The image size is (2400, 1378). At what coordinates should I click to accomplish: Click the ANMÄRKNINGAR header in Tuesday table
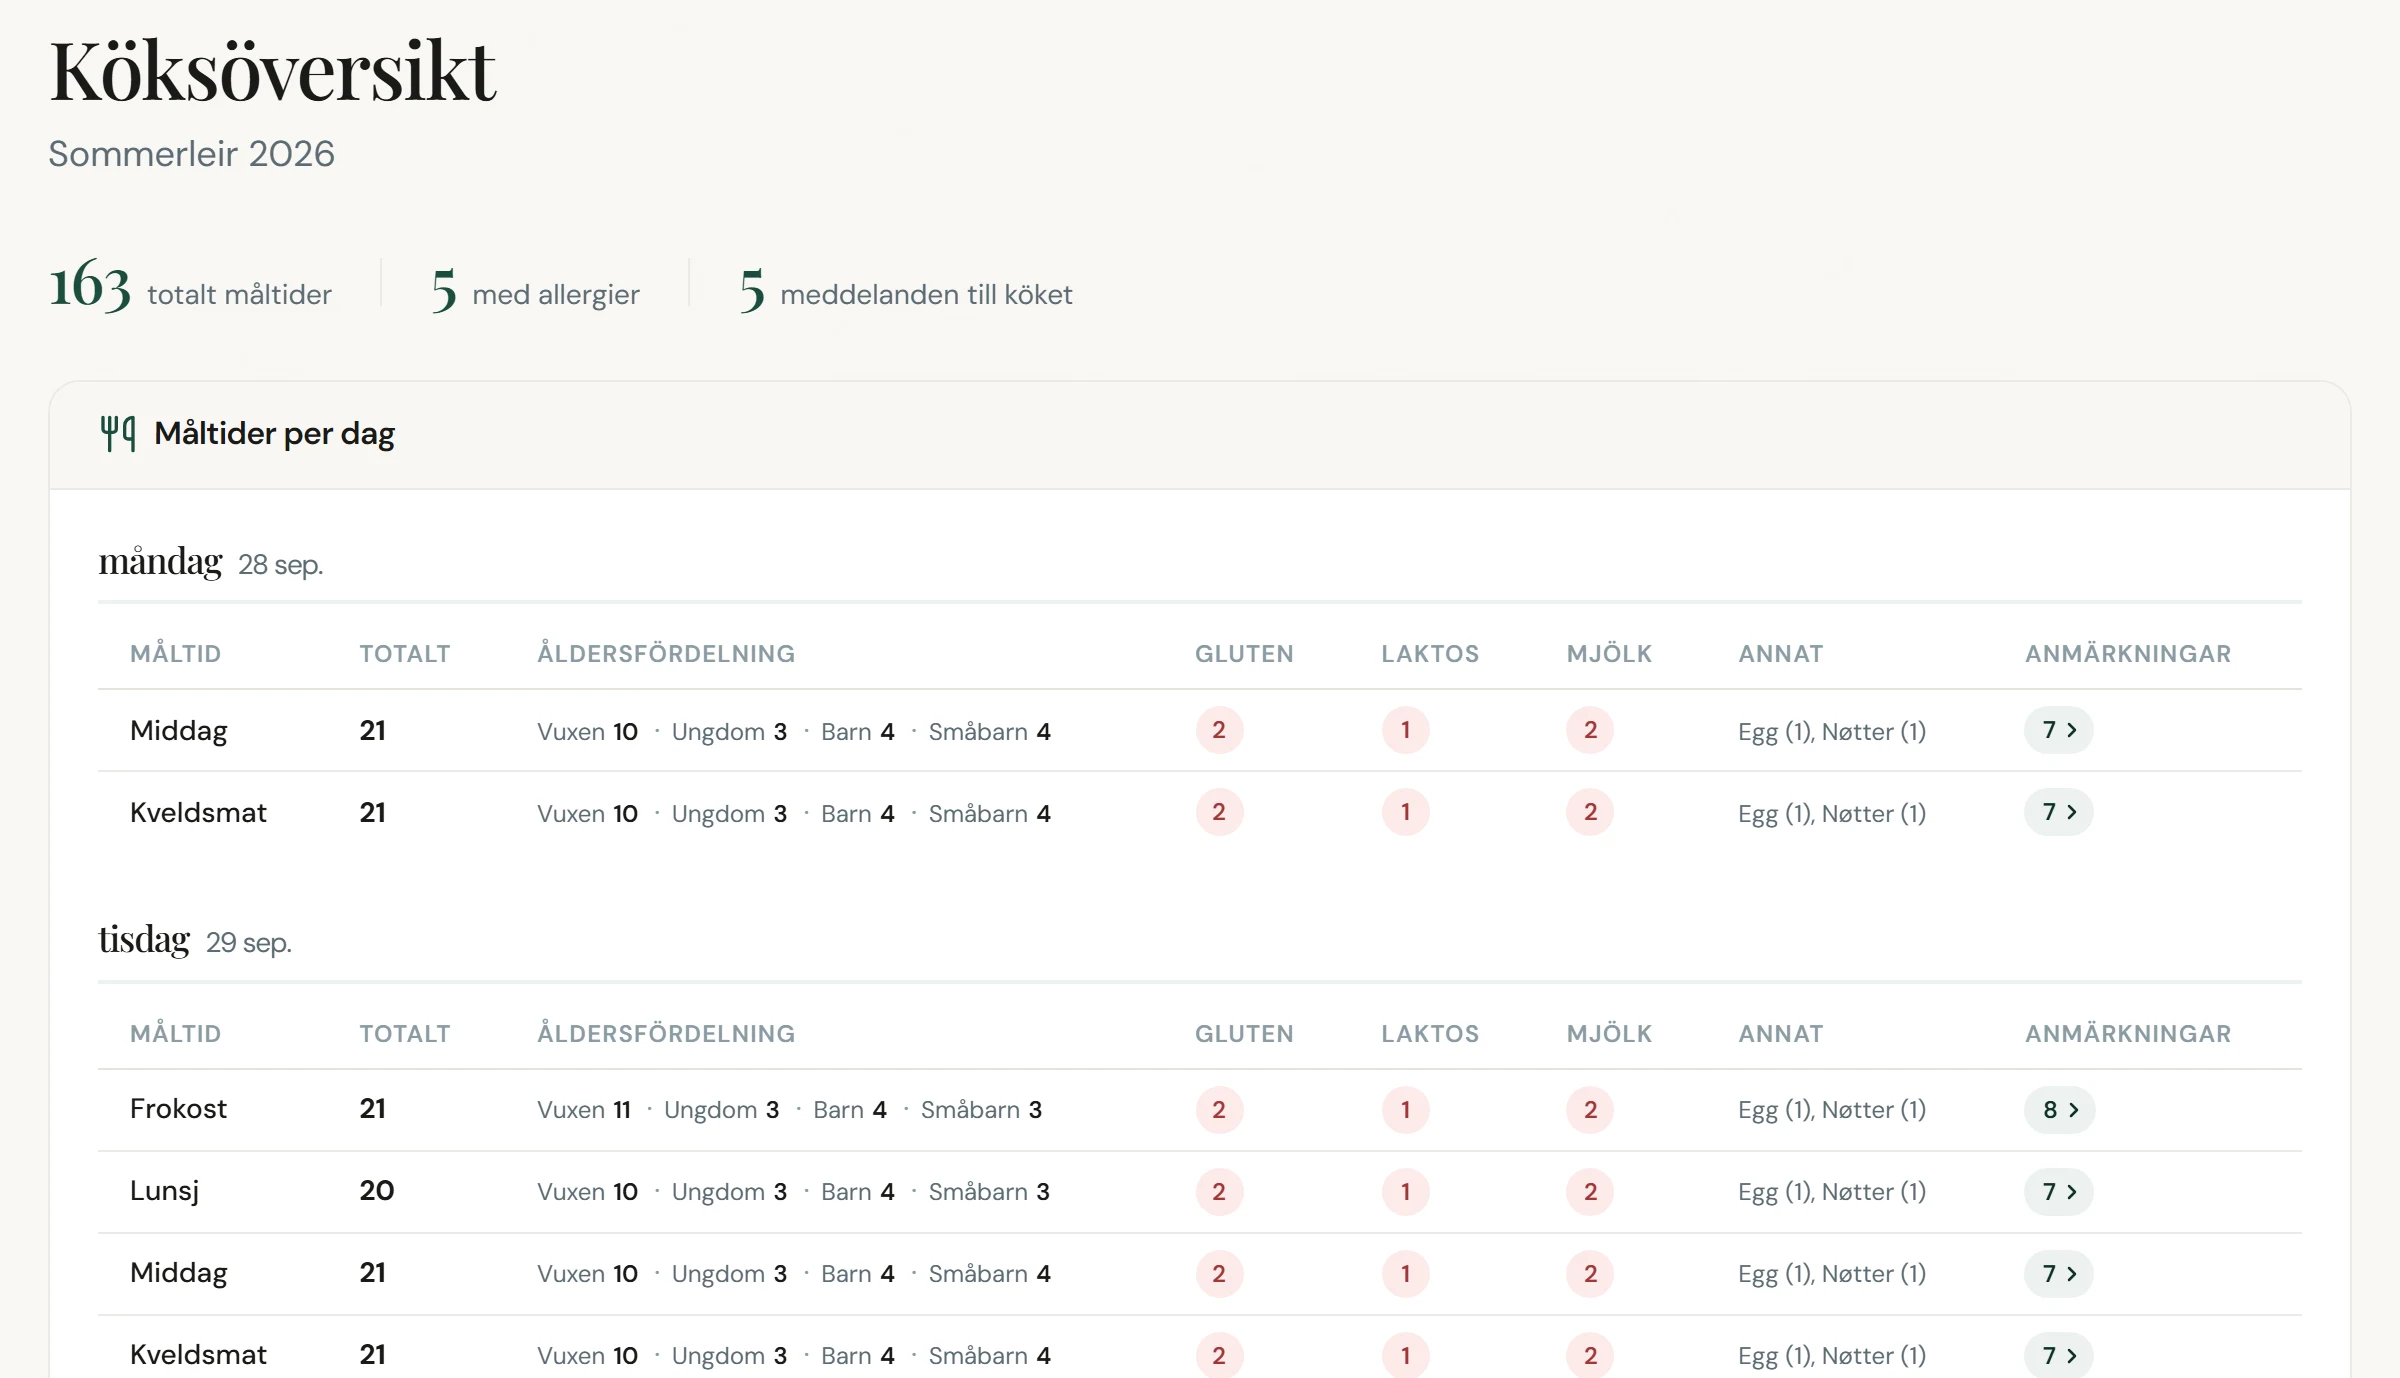click(x=2128, y=1034)
